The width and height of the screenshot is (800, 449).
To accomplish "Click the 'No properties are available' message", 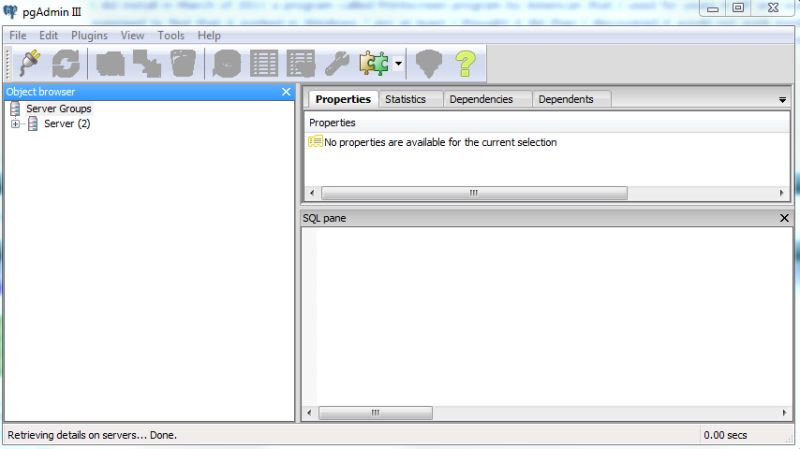I will (440, 142).
